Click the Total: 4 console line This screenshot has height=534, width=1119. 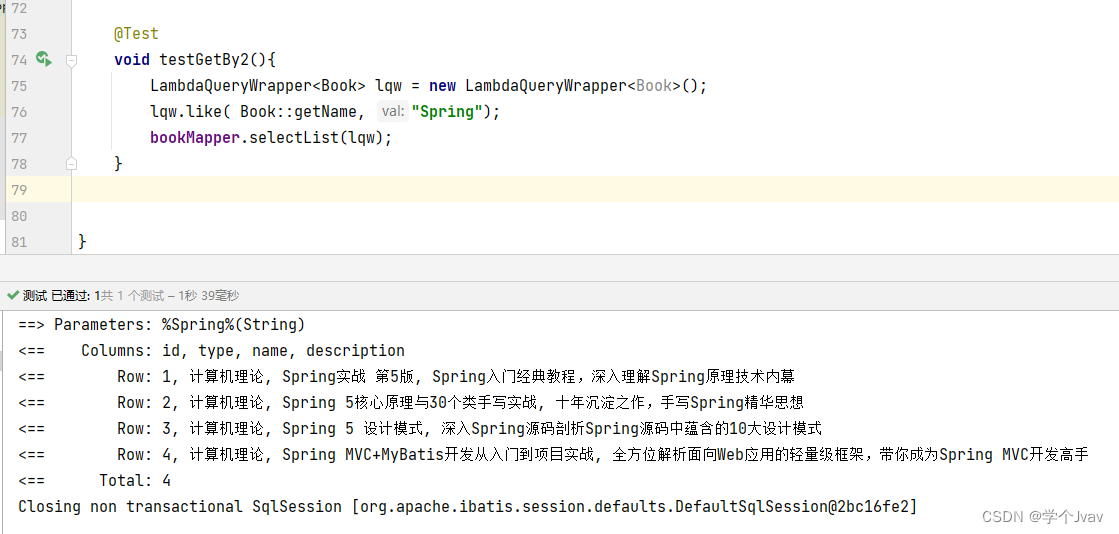pyautogui.click(x=135, y=481)
